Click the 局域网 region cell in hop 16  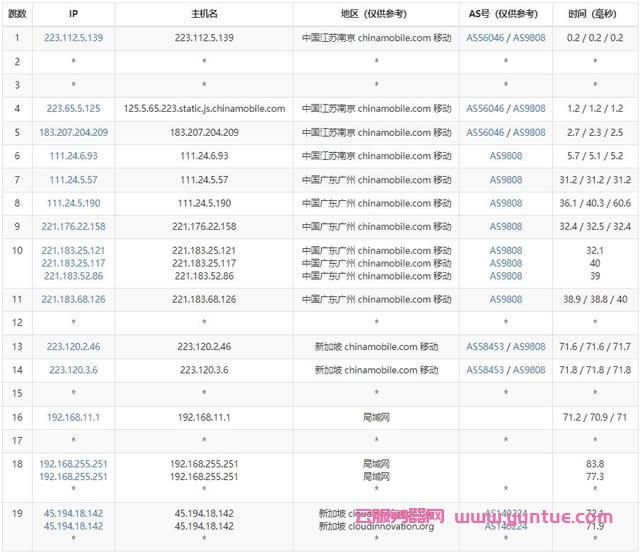tap(376, 417)
